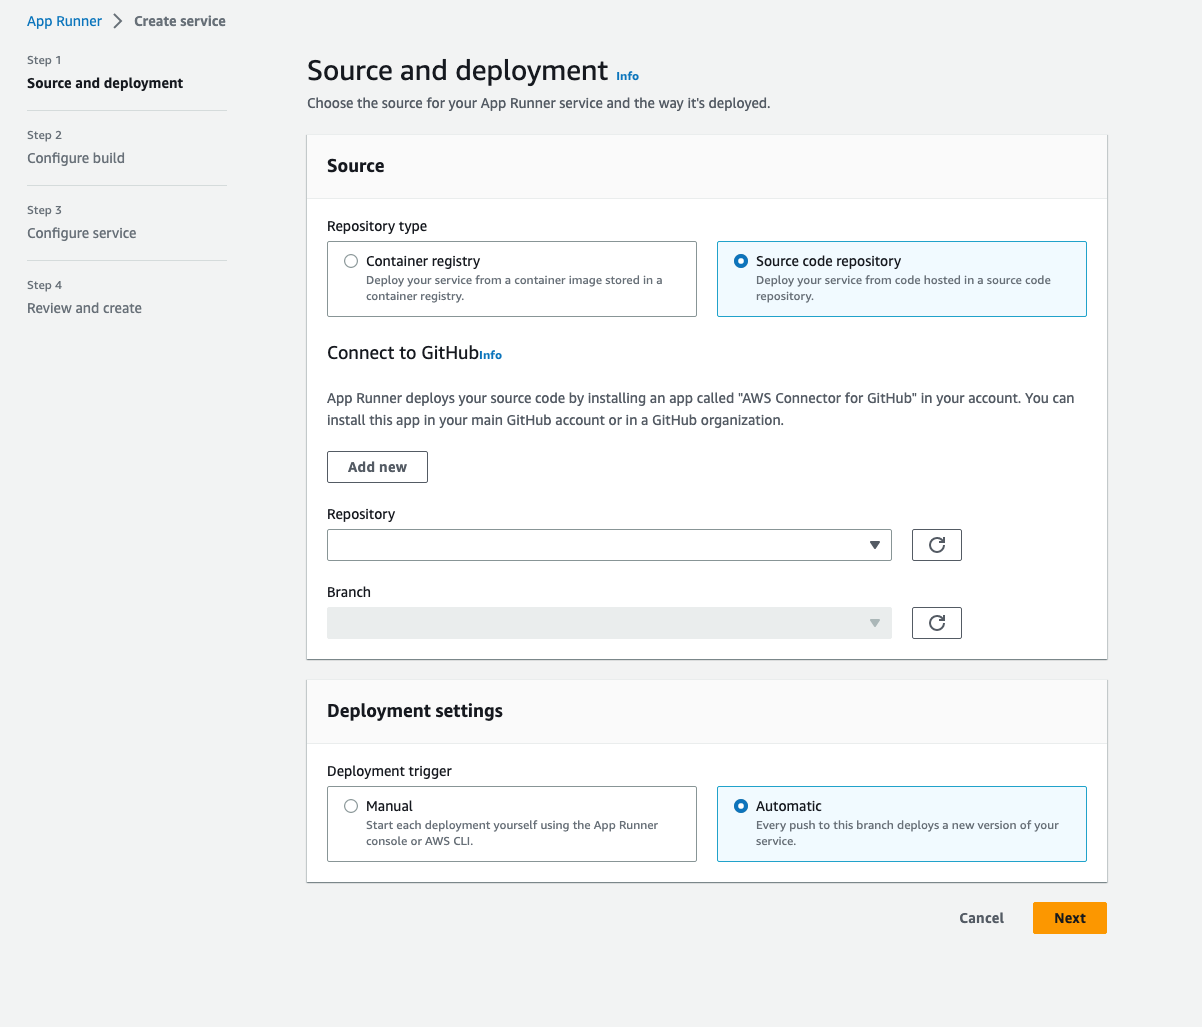
Task: Select Container registry repository type
Action: (351, 260)
